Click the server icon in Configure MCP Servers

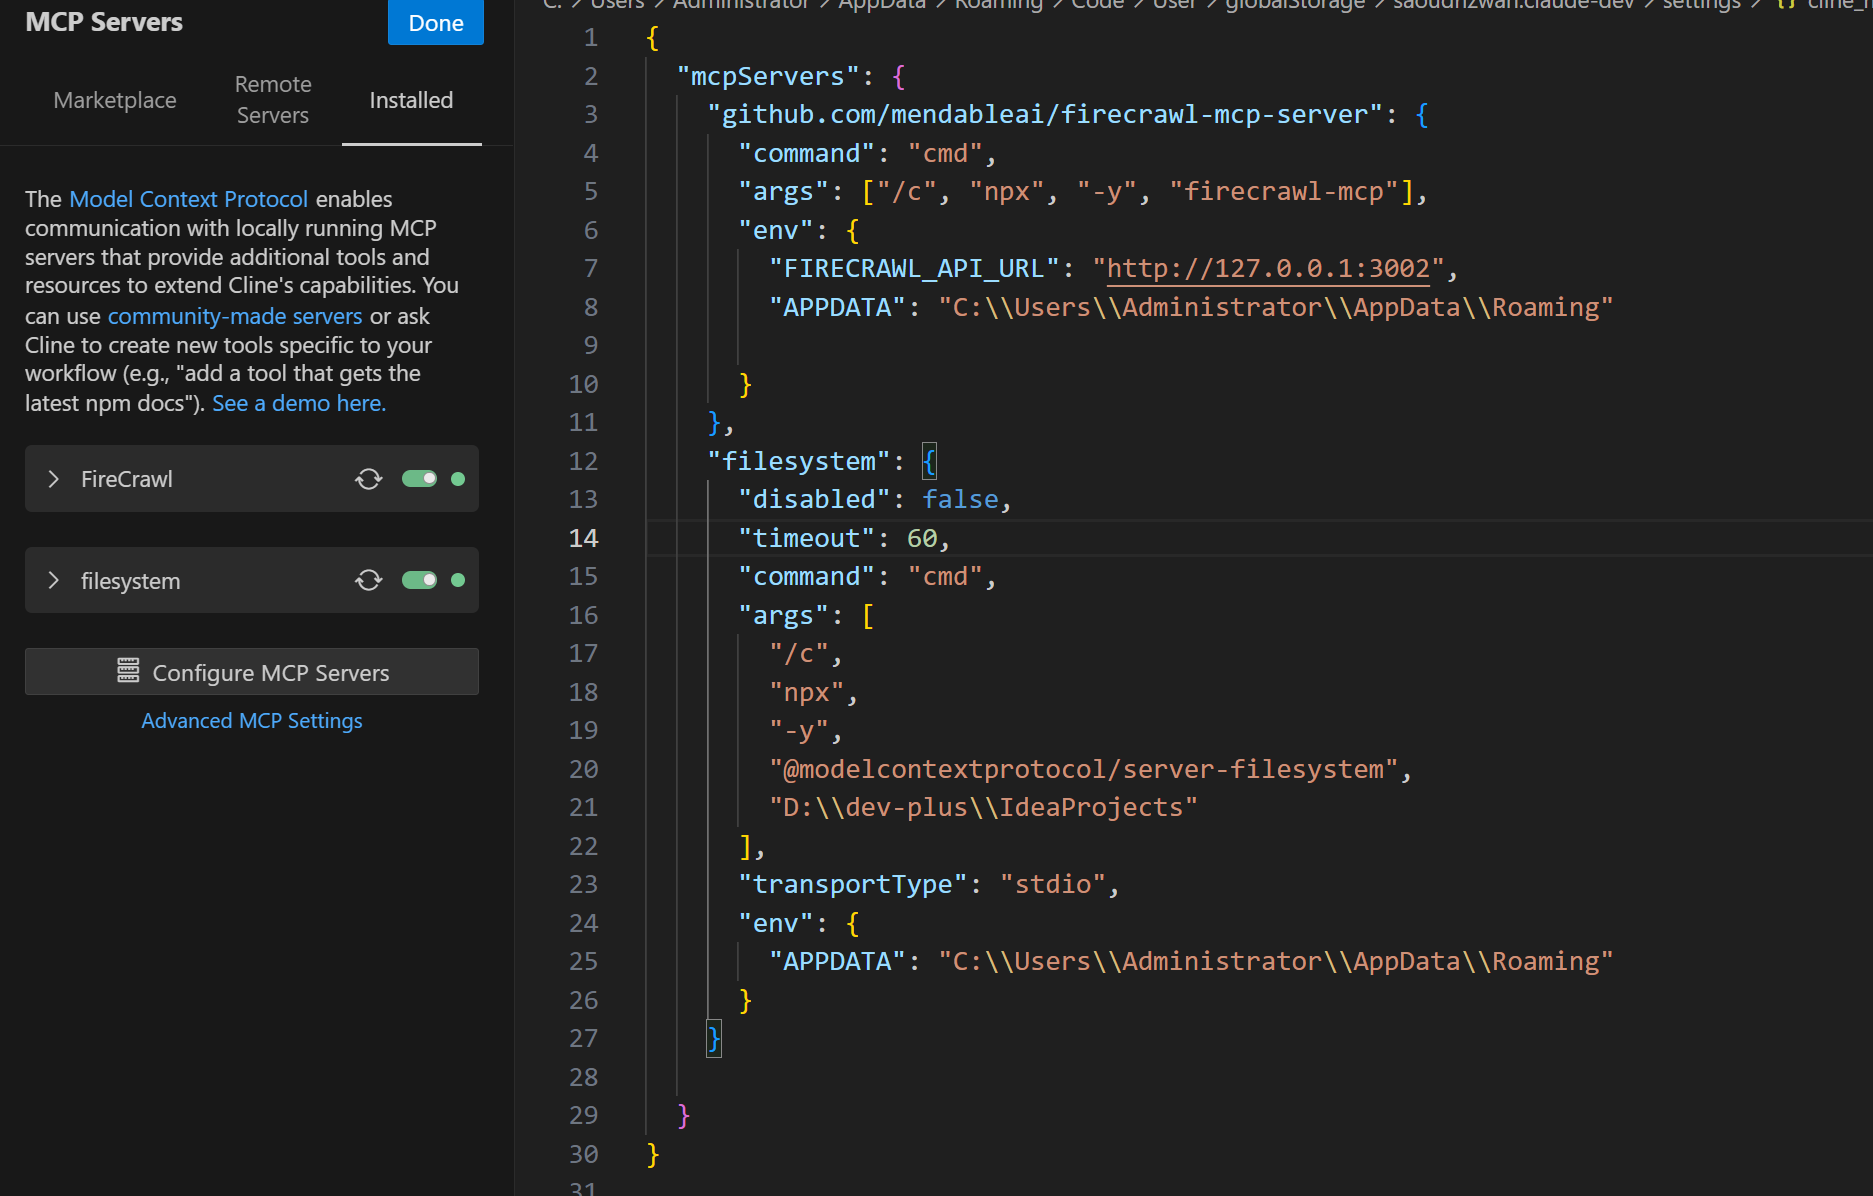point(128,671)
